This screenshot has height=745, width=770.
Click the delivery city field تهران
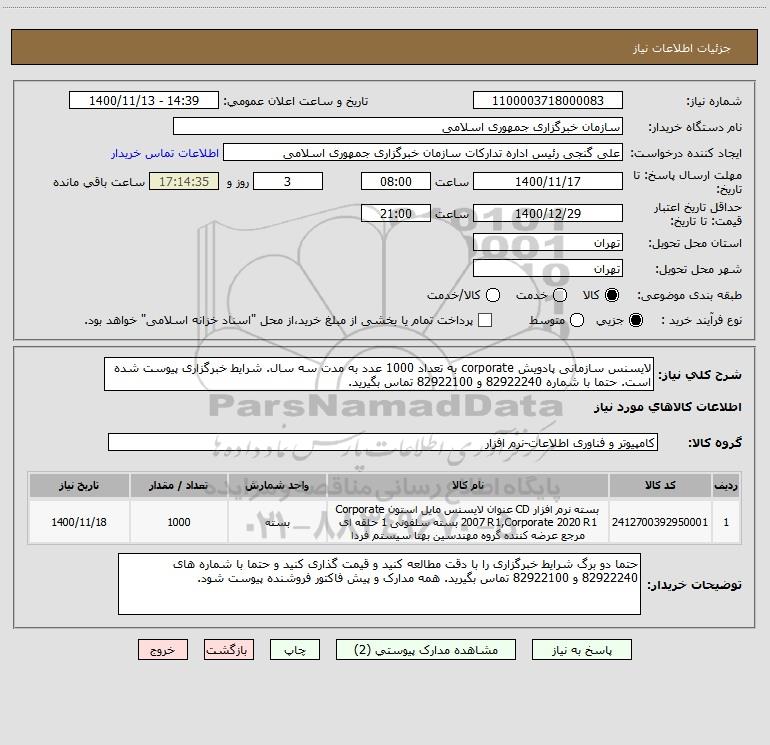pyautogui.click(x=548, y=269)
